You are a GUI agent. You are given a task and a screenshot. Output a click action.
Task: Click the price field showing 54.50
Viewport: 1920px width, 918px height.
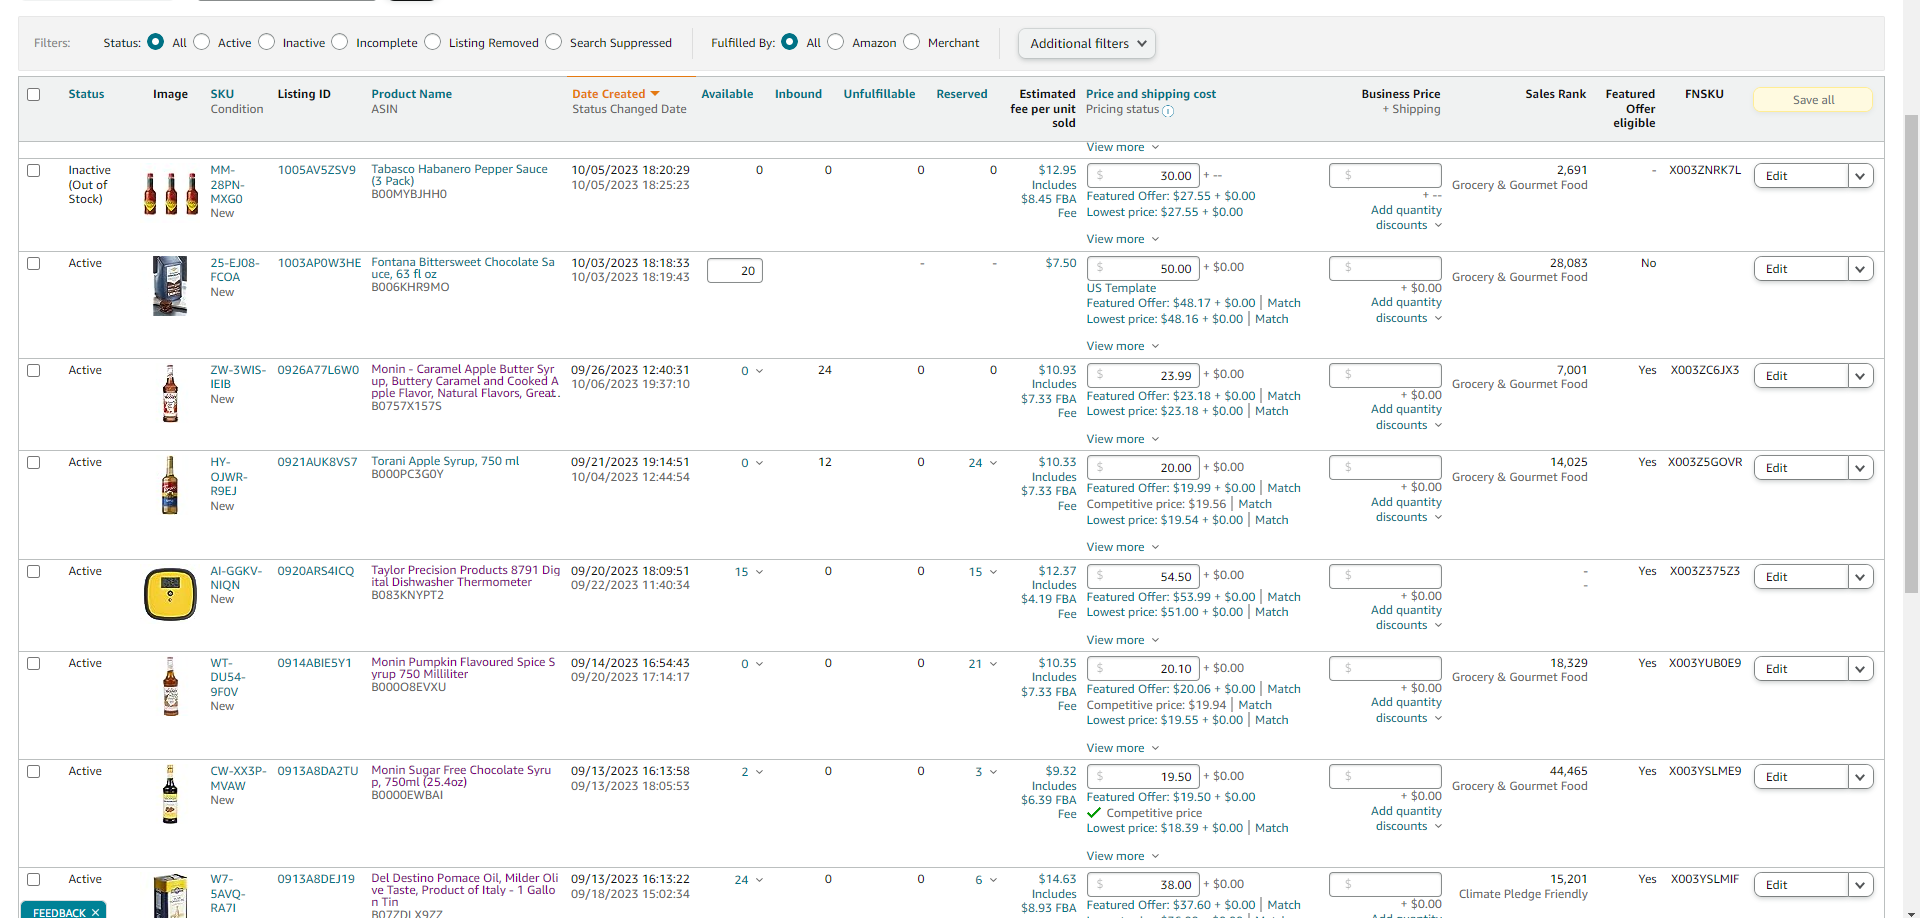(x=1144, y=577)
